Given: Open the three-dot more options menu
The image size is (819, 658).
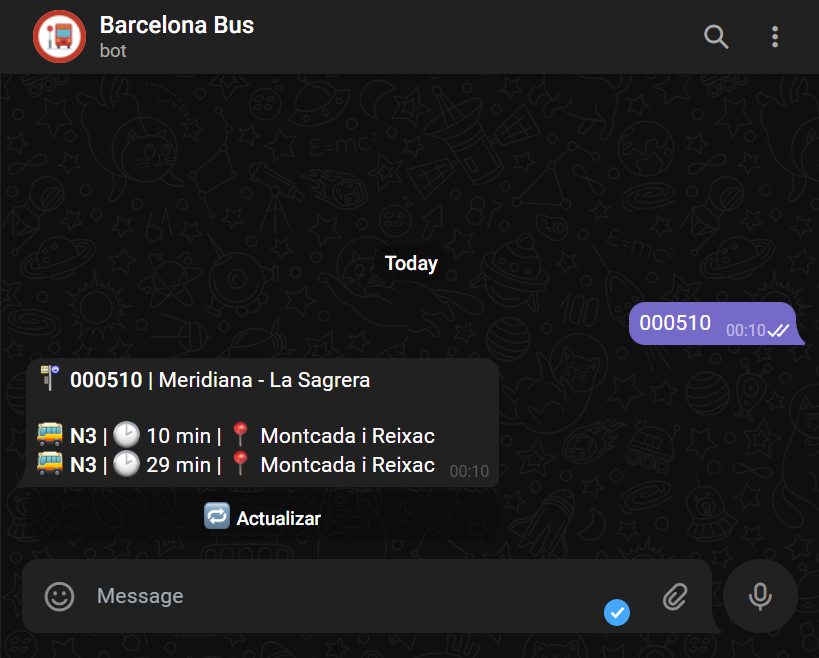Looking at the screenshot, I should [774, 37].
